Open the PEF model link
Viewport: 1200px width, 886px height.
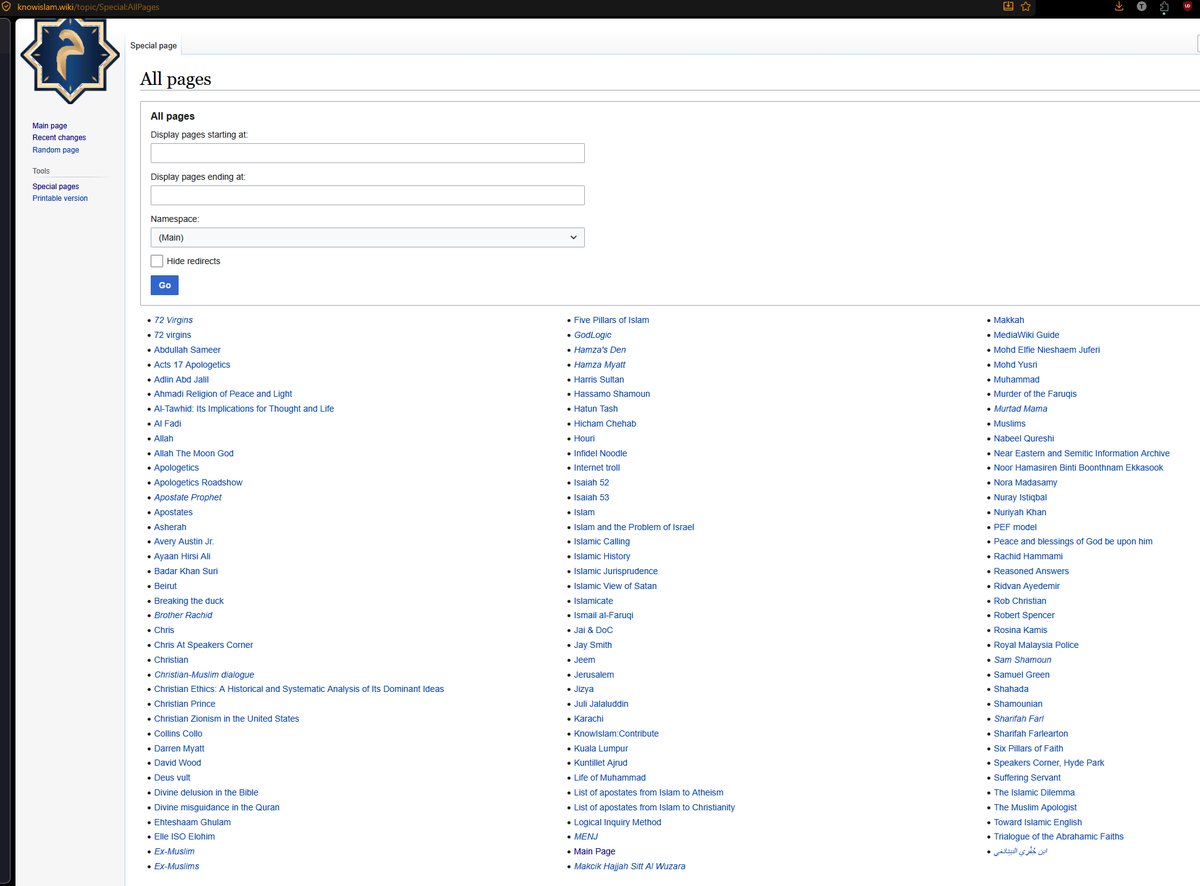point(1015,527)
